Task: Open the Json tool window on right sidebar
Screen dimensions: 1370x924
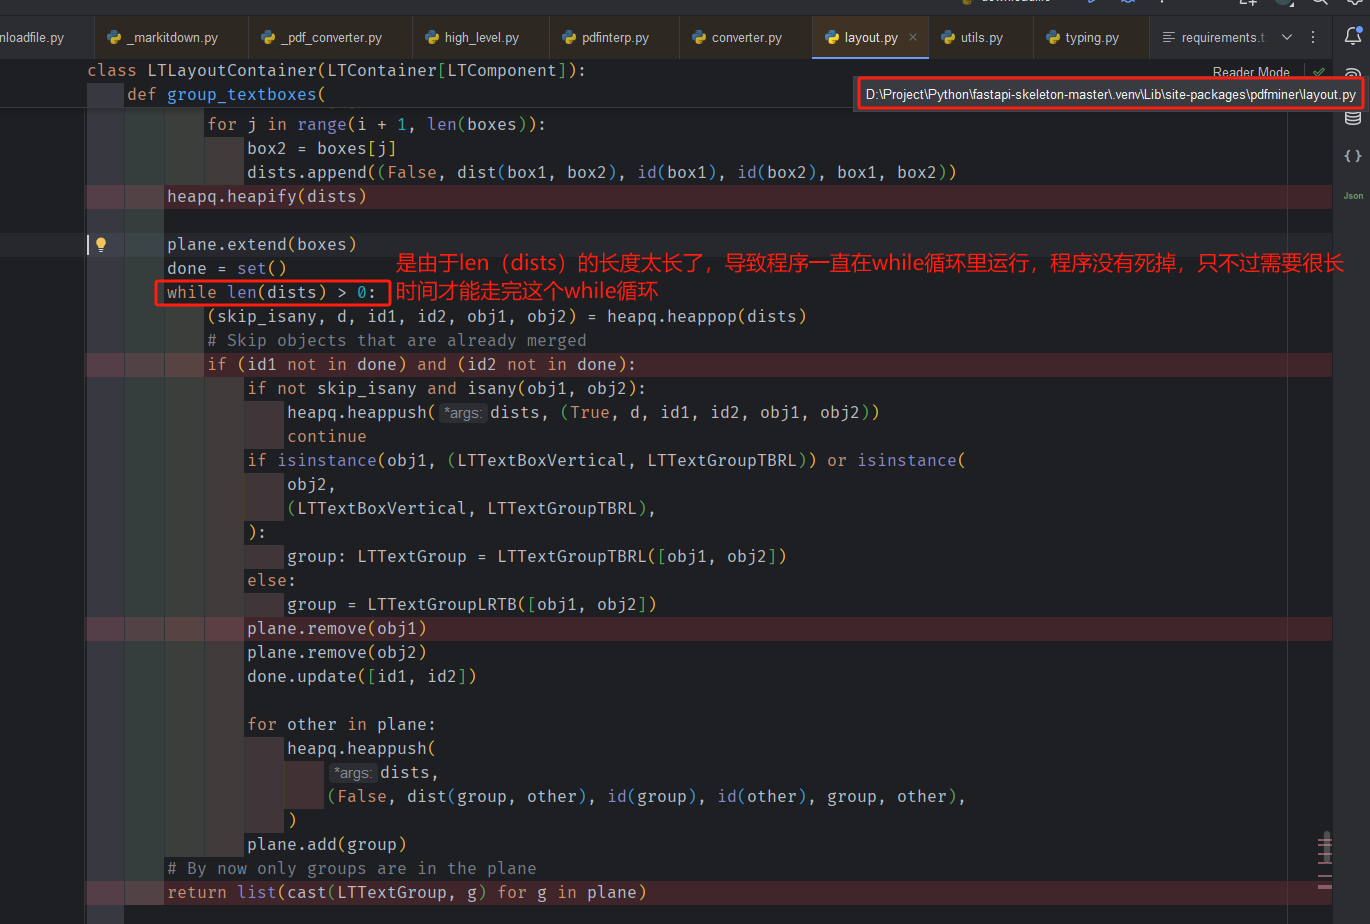Action: click(x=1353, y=194)
